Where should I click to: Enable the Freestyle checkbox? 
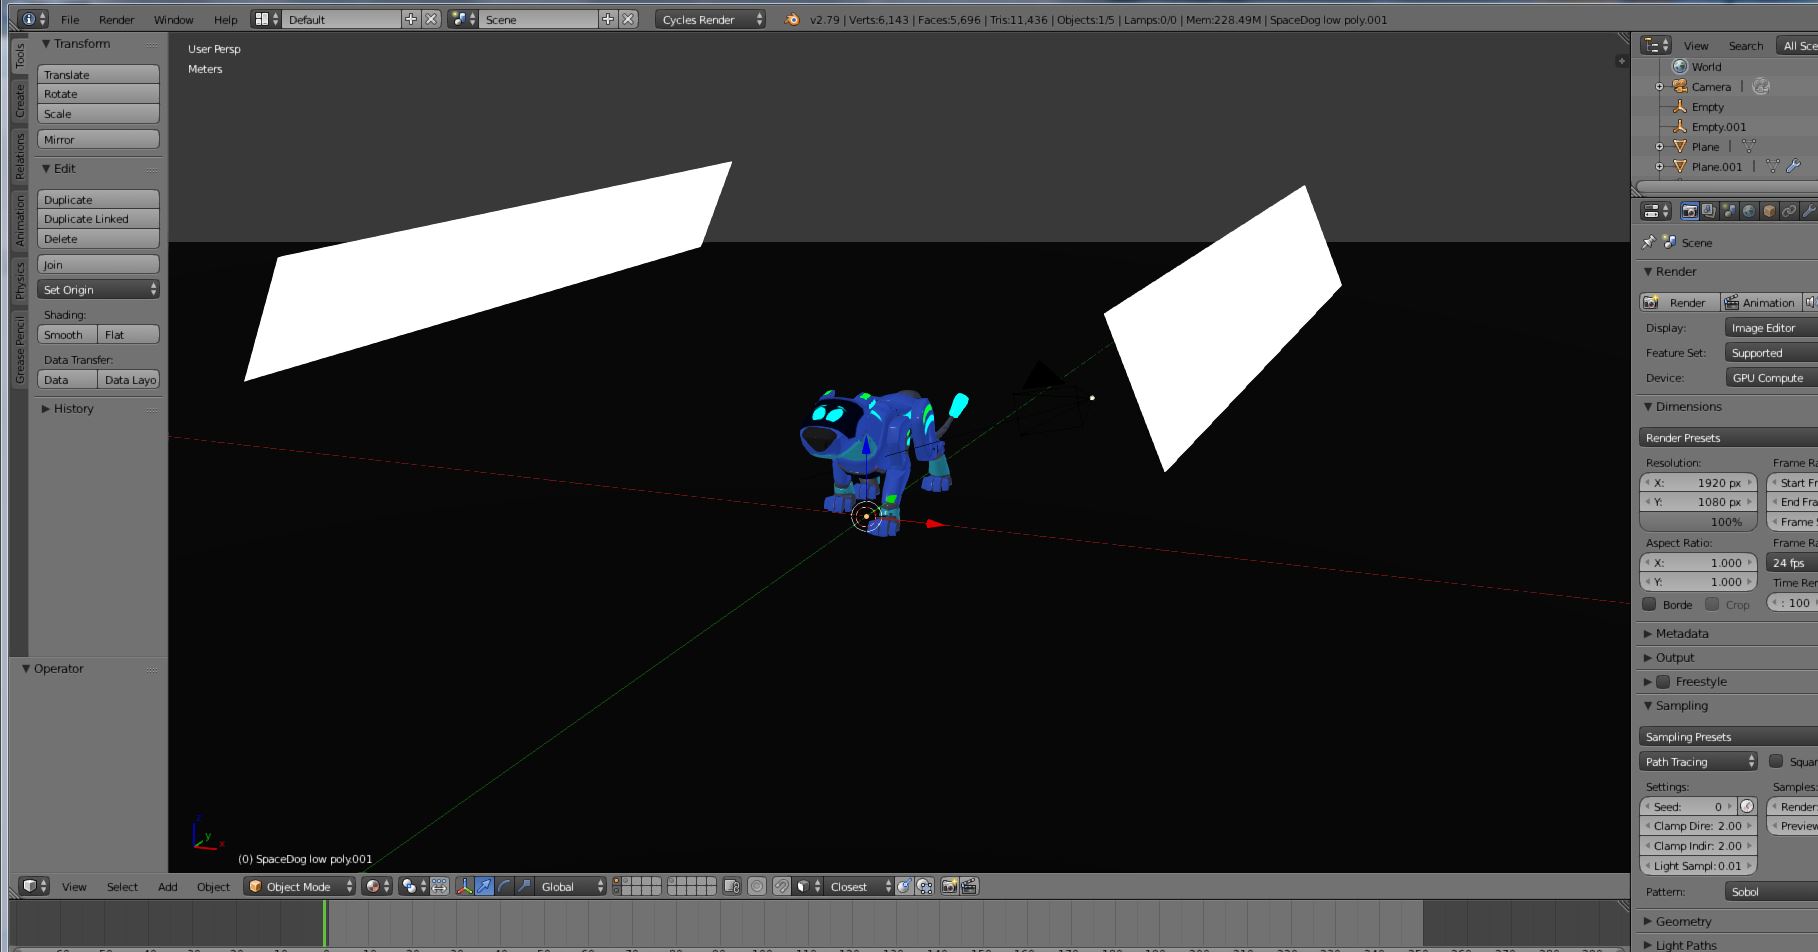click(1663, 682)
